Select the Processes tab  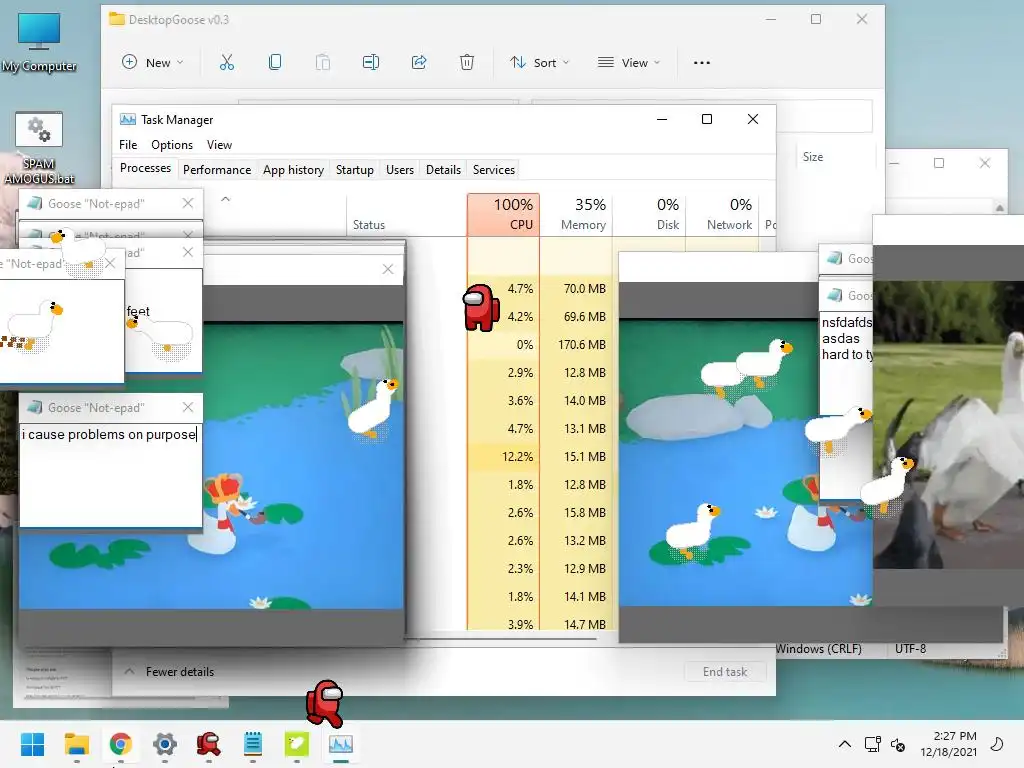[x=145, y=168]
